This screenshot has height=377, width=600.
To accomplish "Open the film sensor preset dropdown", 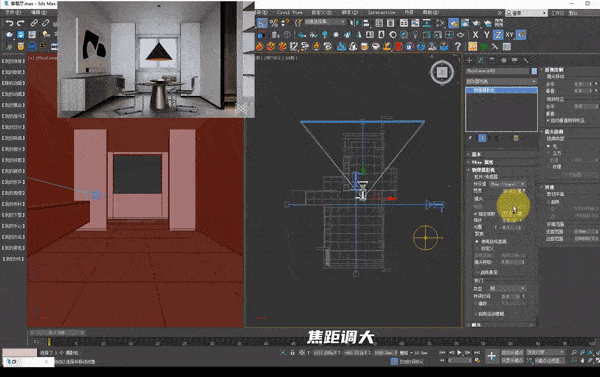I will 508,184.
